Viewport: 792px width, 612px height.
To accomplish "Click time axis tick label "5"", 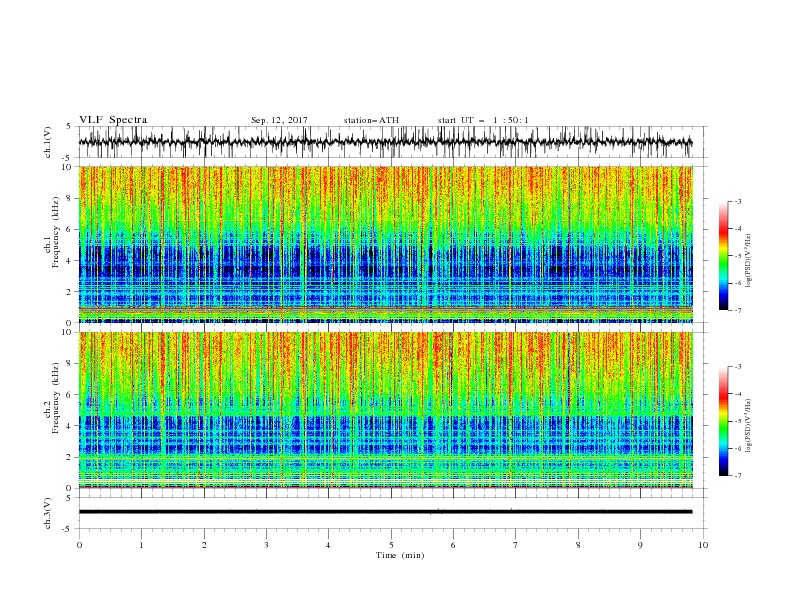I will click(x=391, y=545).
